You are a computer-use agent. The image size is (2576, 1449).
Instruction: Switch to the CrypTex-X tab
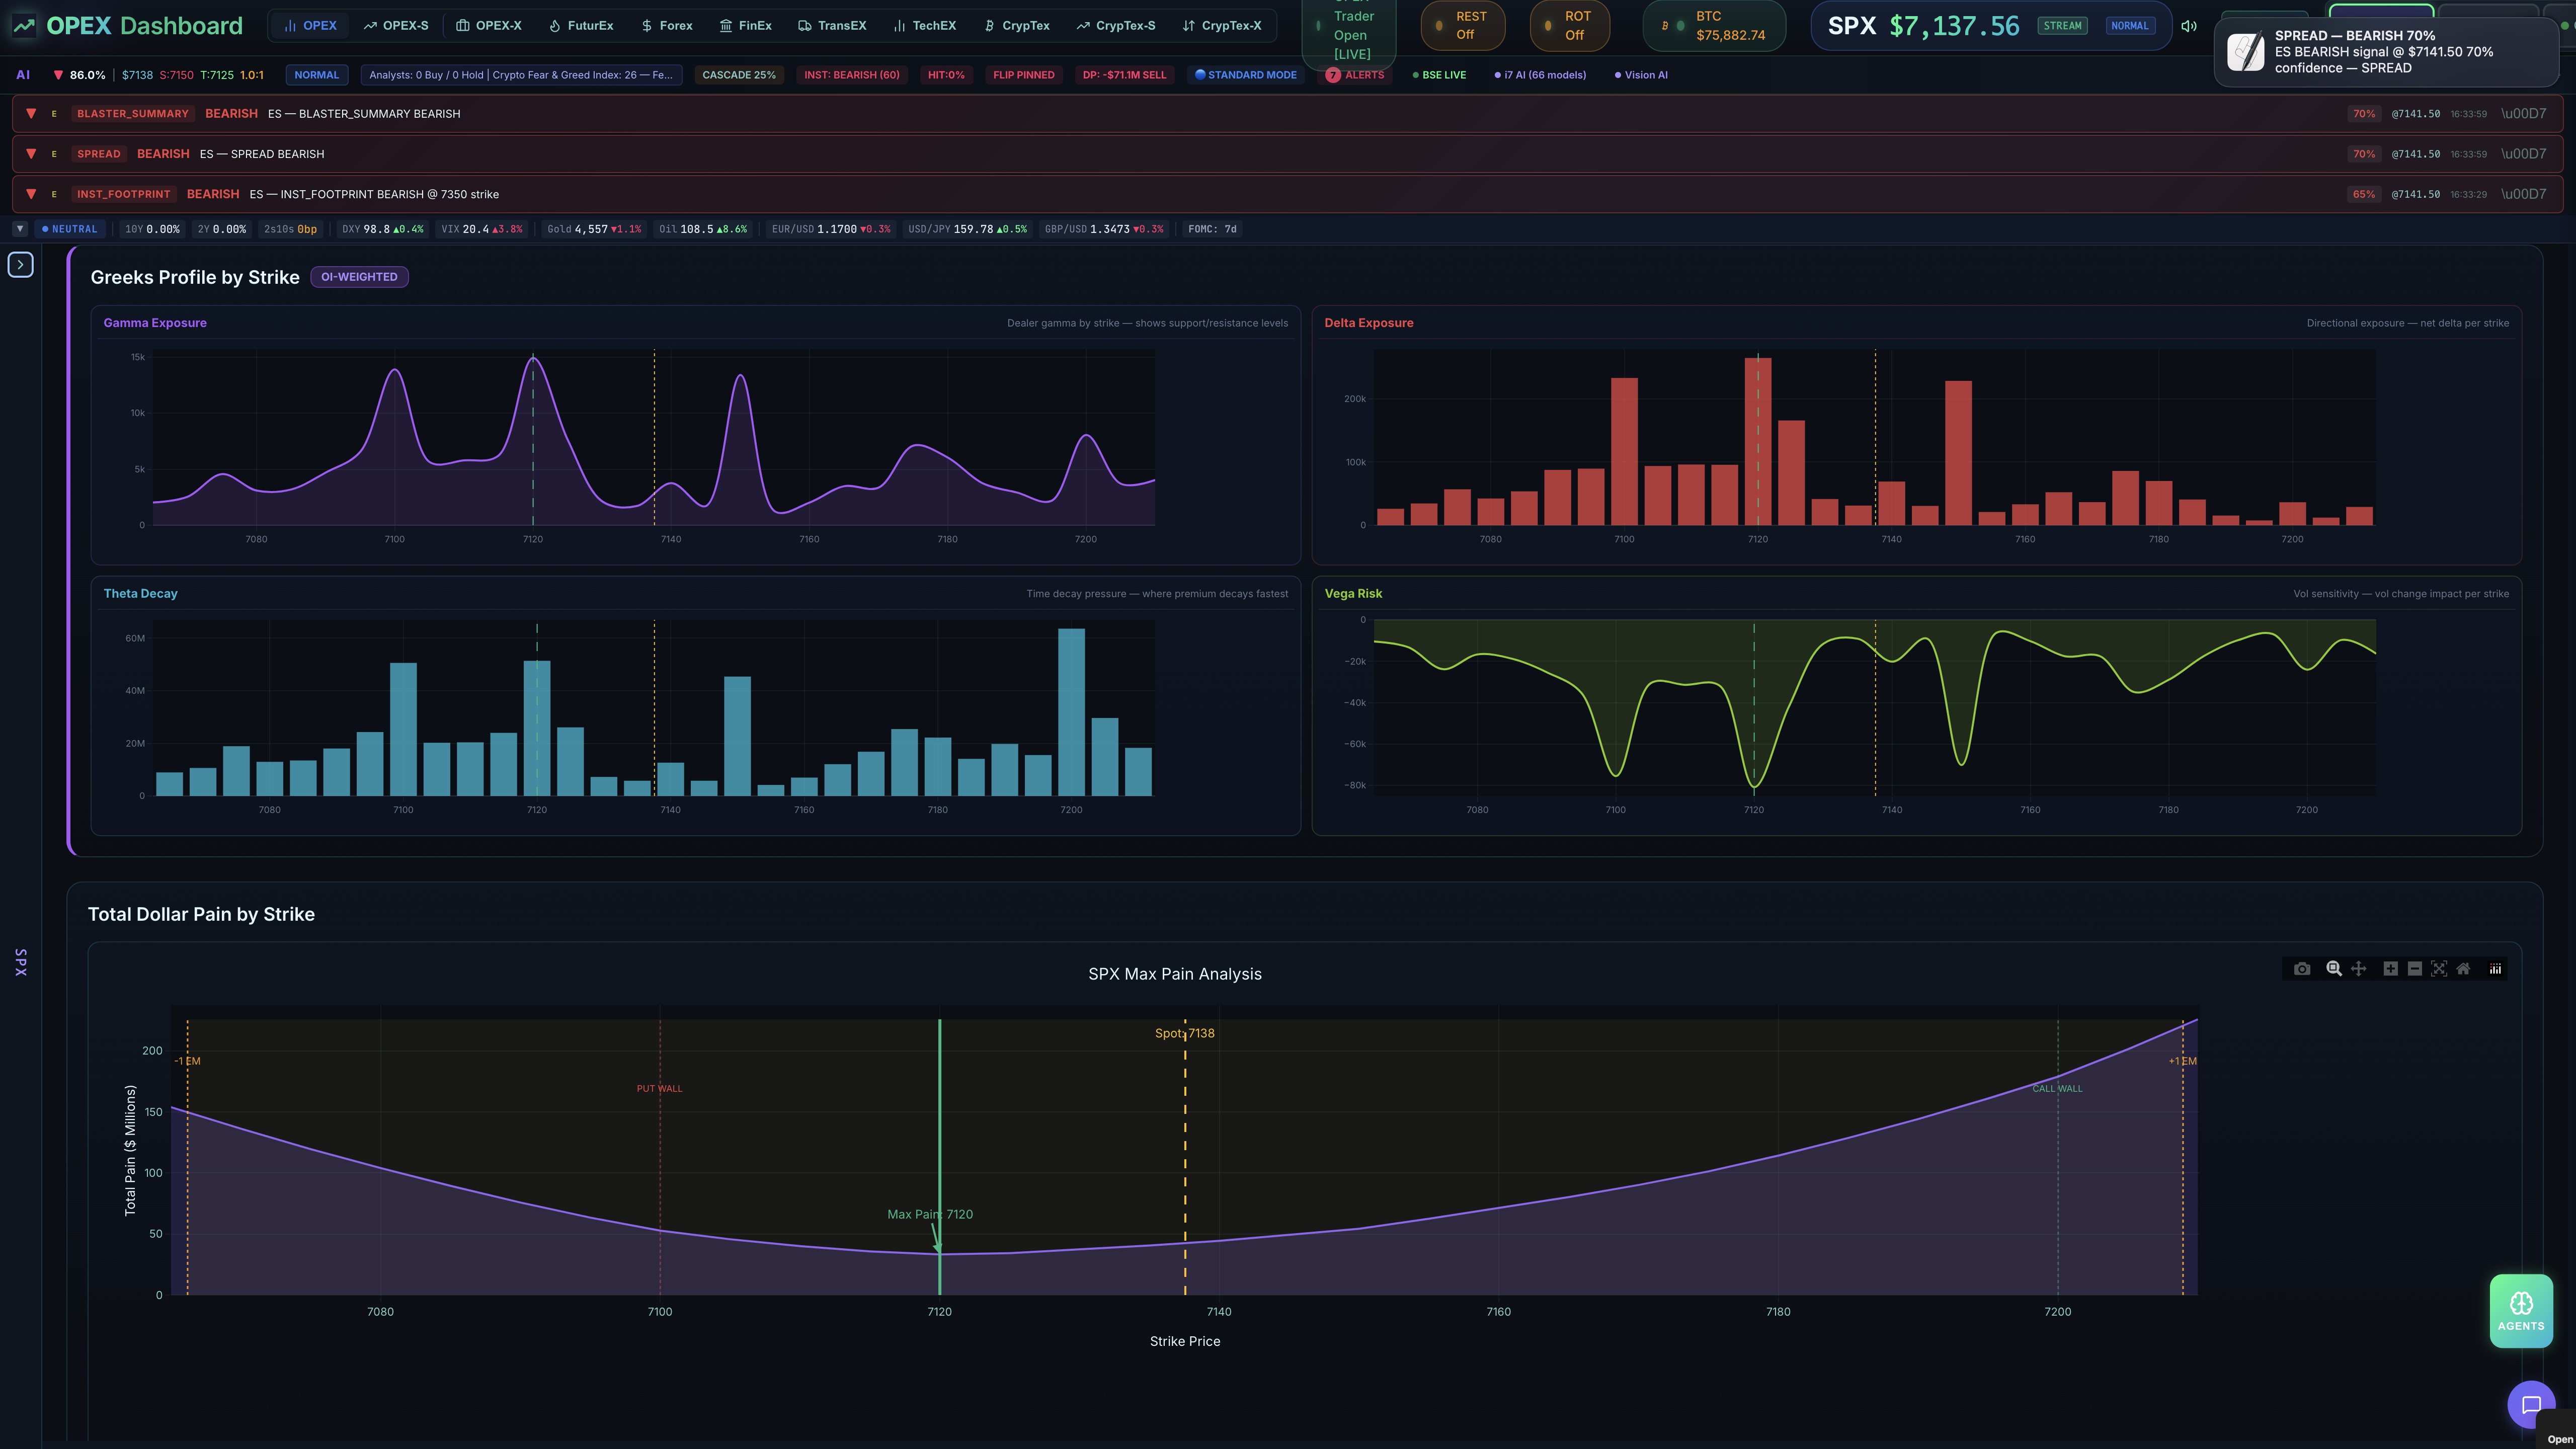click(1222, 26)
